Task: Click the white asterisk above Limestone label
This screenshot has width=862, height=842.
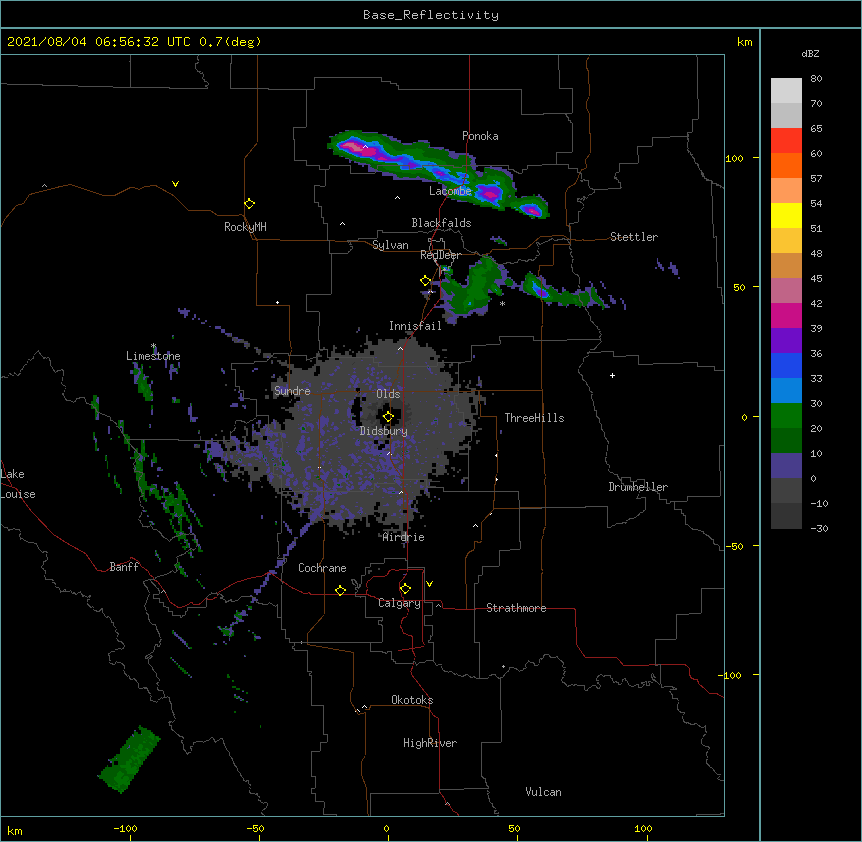Action: click(153, 346)
